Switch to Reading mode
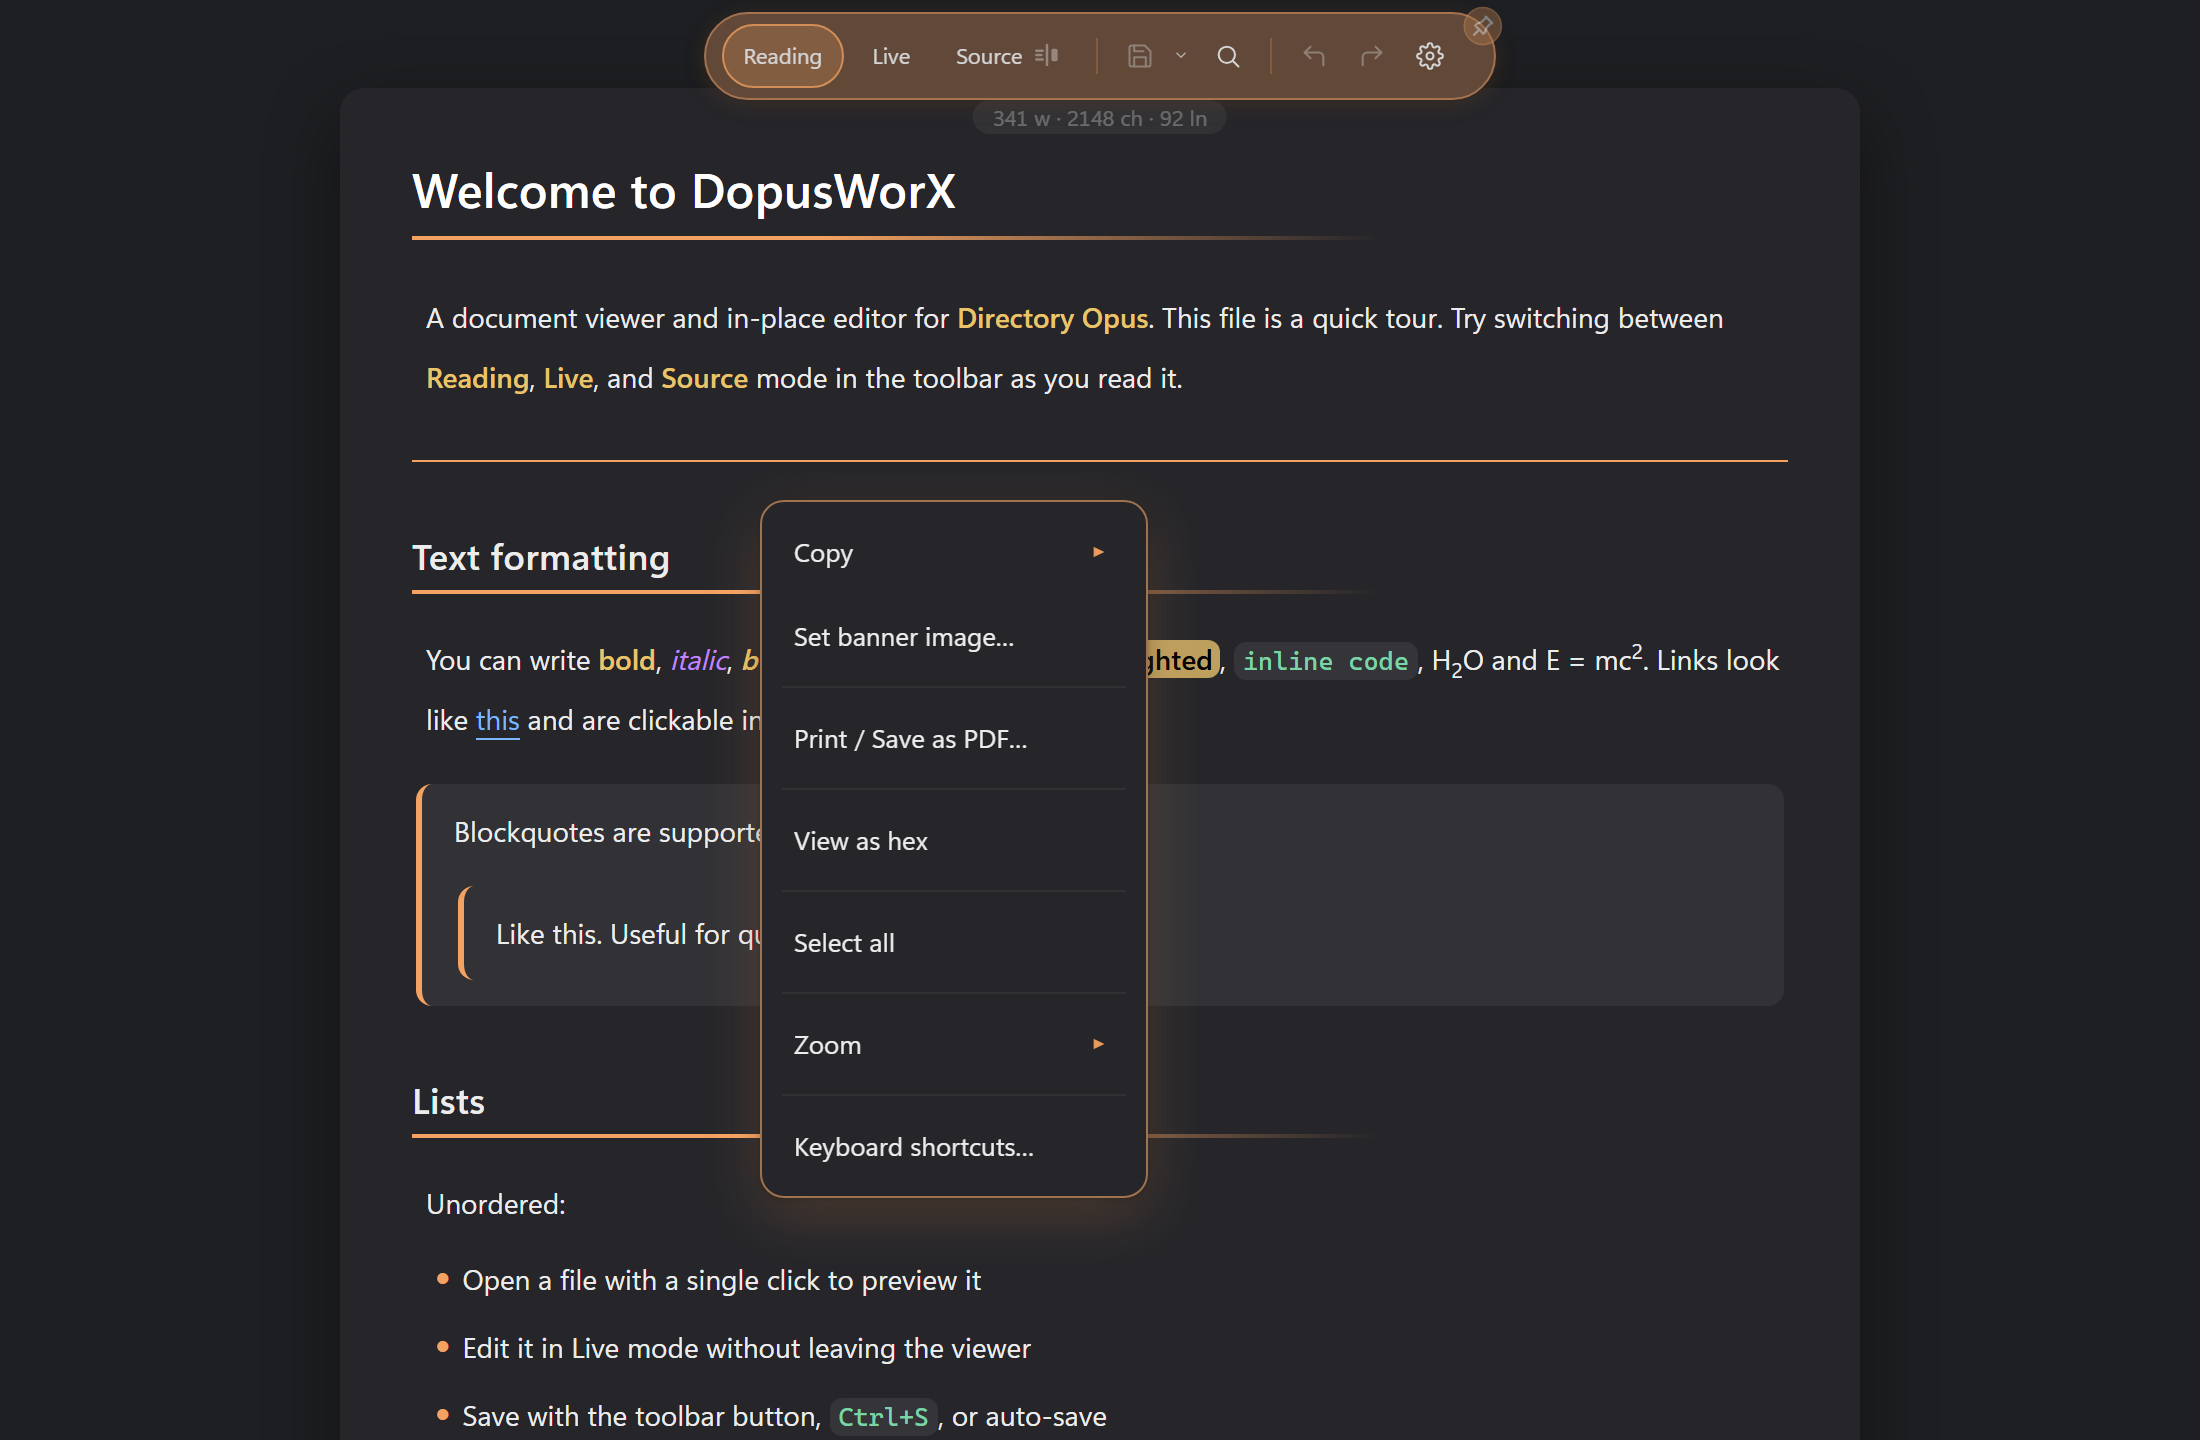The height and width of the screenshot is (1440, 2200). (x=782, y=56)
